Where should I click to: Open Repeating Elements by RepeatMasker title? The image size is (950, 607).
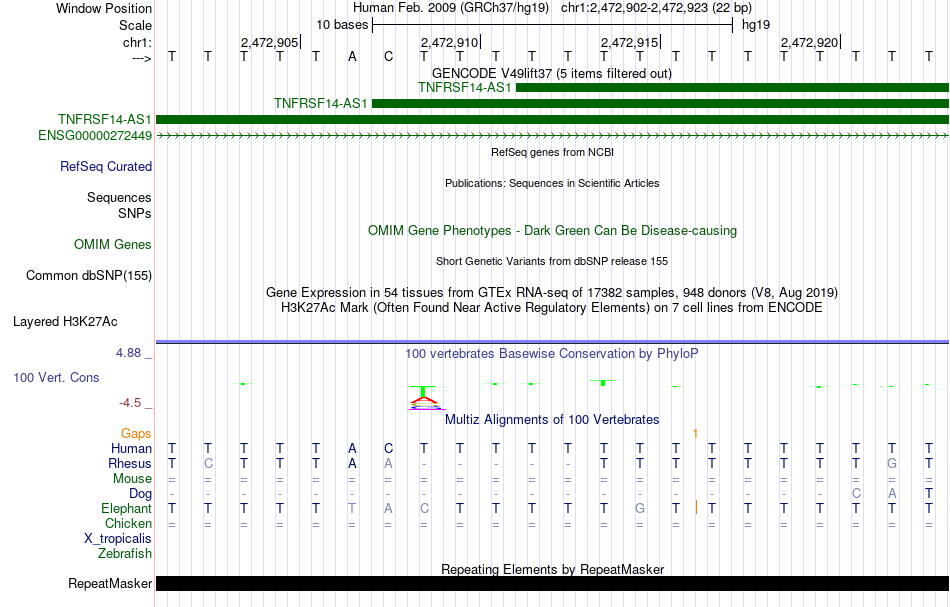click(552, 569)
